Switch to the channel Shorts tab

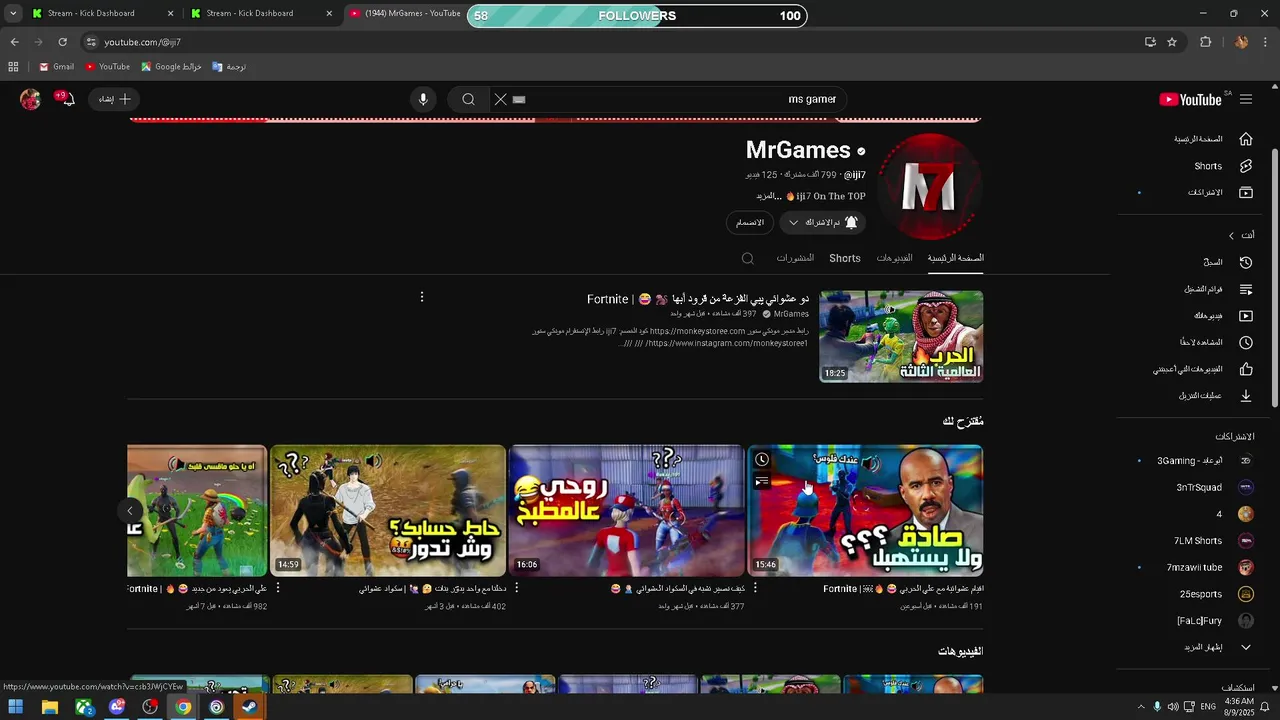tap(845, 258)
